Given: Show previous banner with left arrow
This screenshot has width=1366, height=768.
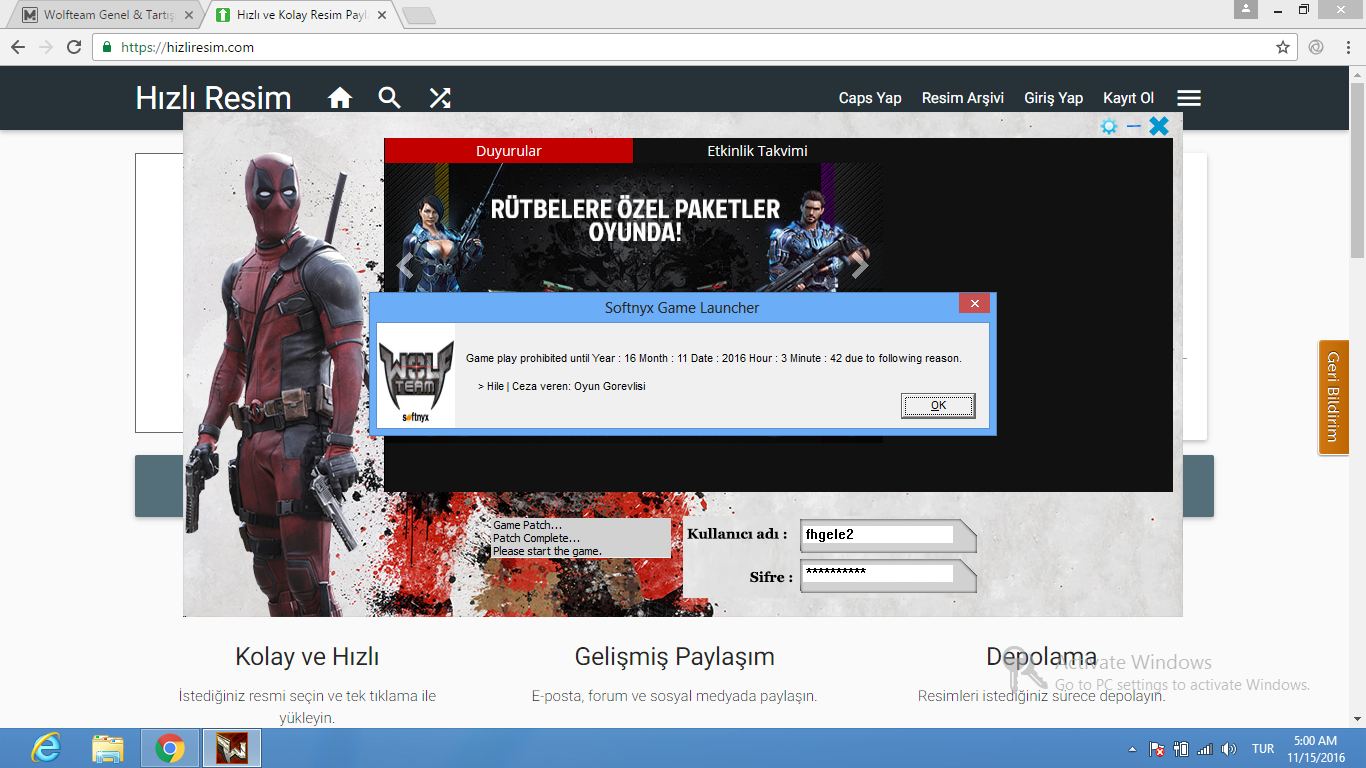Looking at the screenshot, I should pos(405,267).
